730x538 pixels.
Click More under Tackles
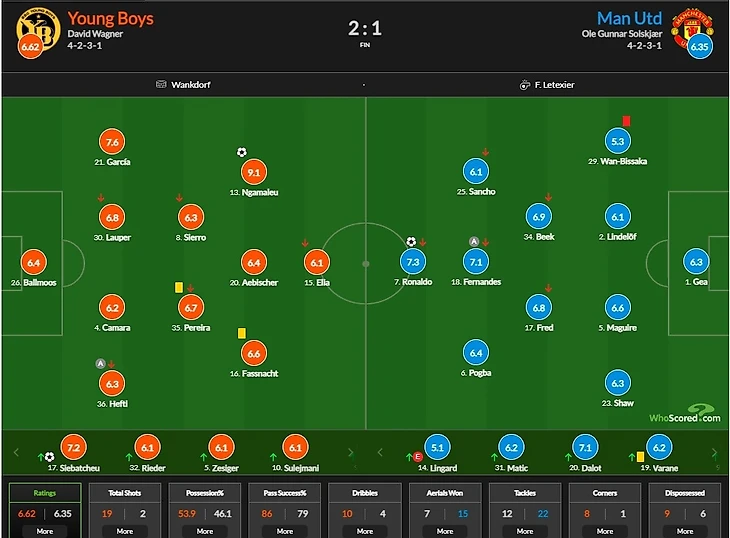[x=525, y=531]
